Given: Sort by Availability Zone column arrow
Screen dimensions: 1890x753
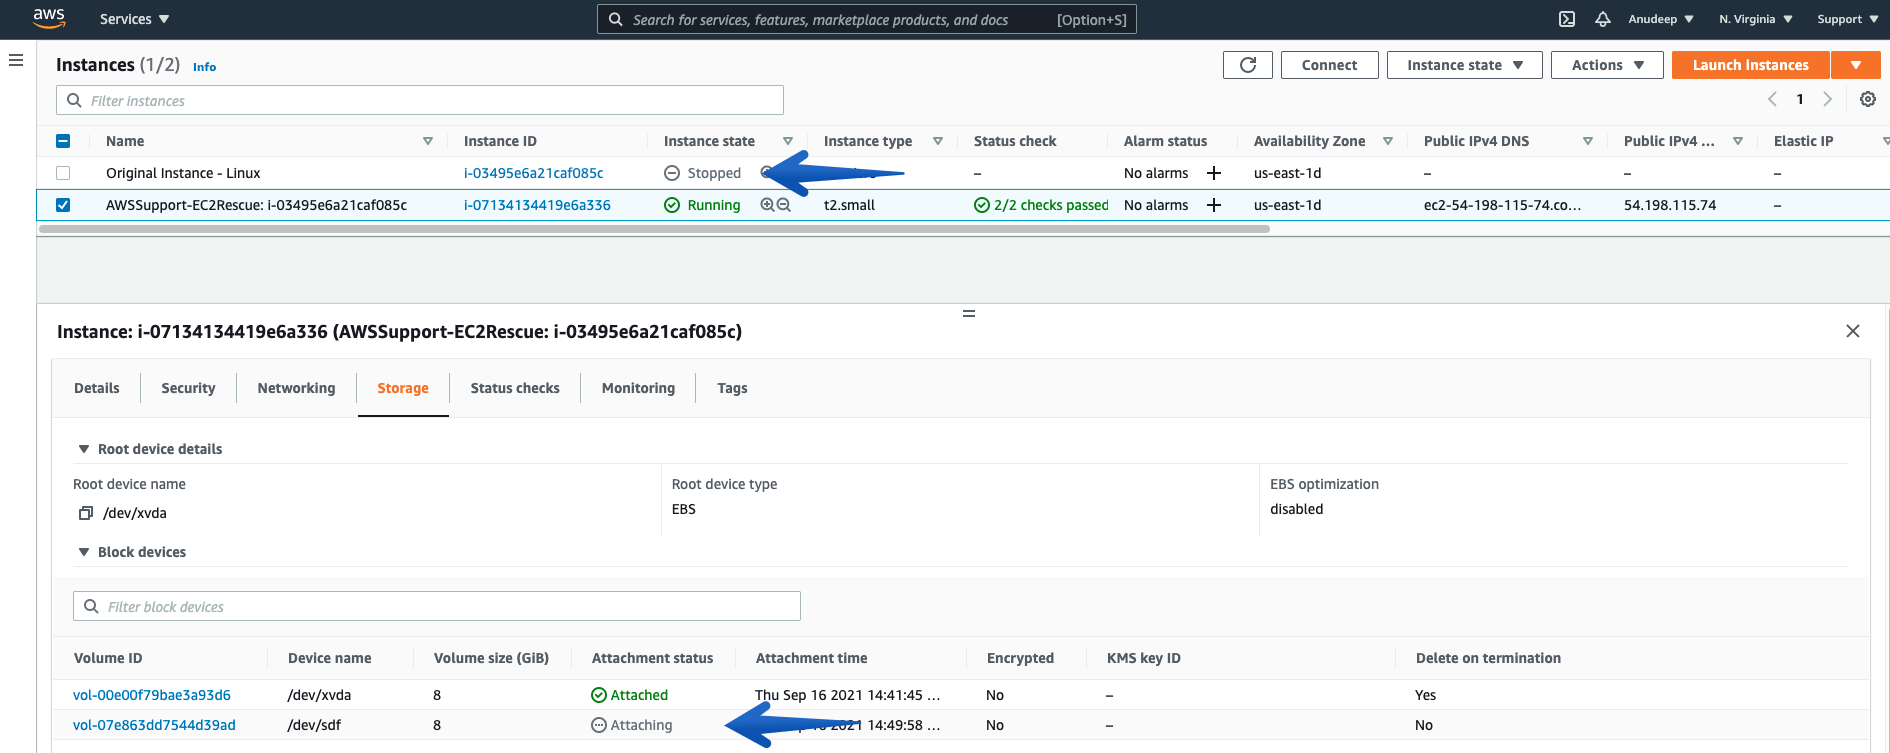Looking at the screenshot, I should tap(1388, 141).
